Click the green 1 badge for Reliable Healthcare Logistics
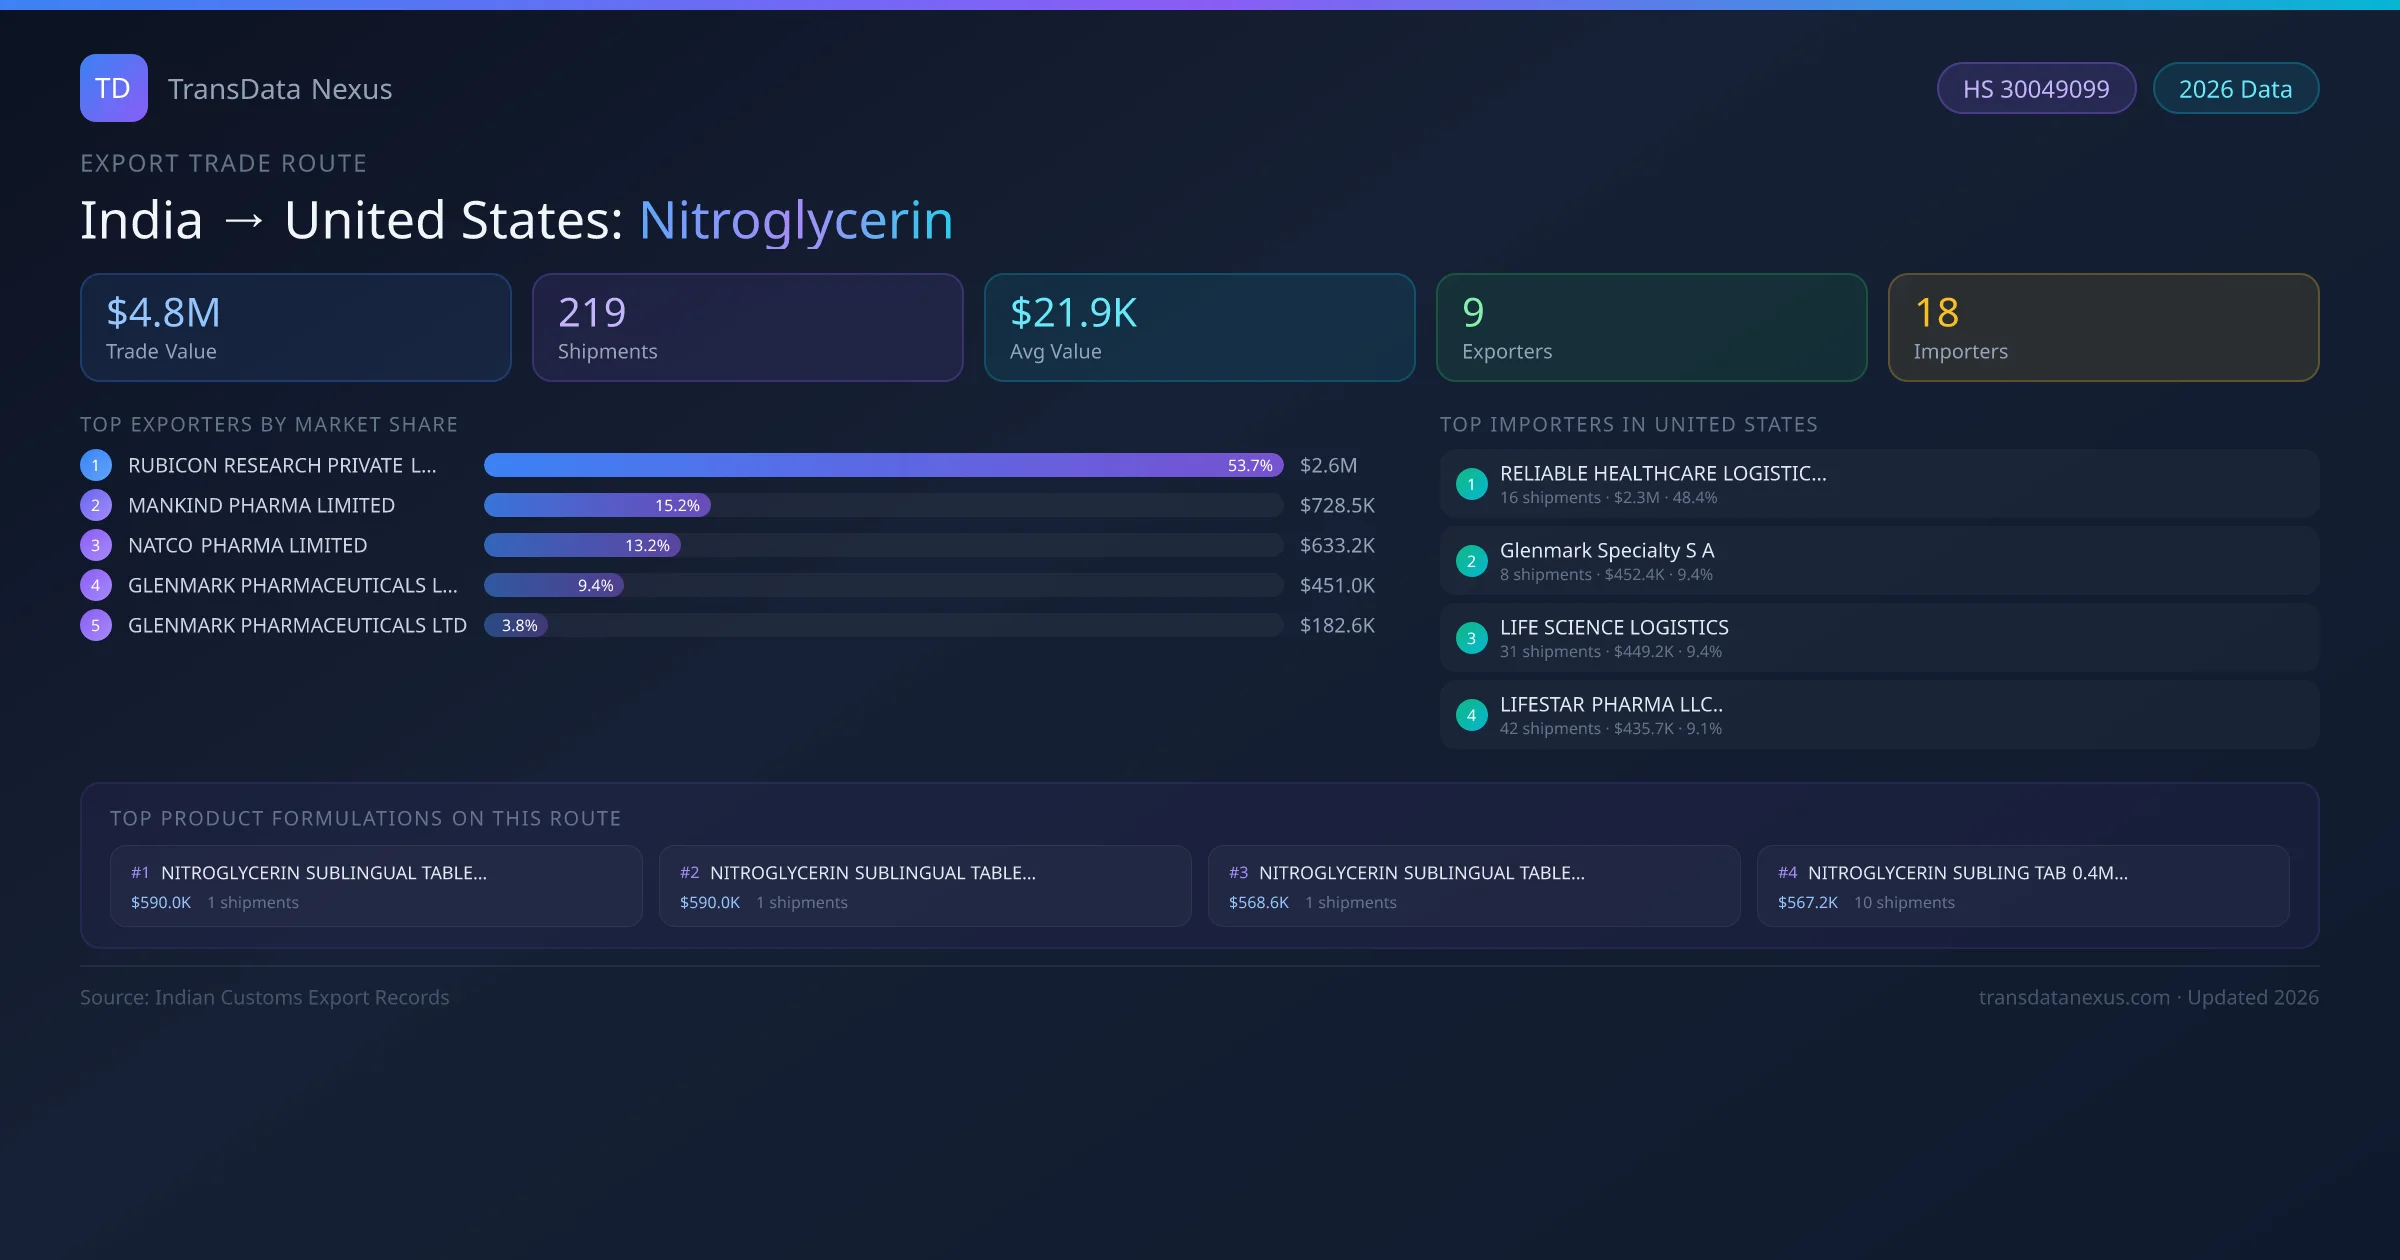This screenshot has width=2400, height=1260. [1471, 483]
